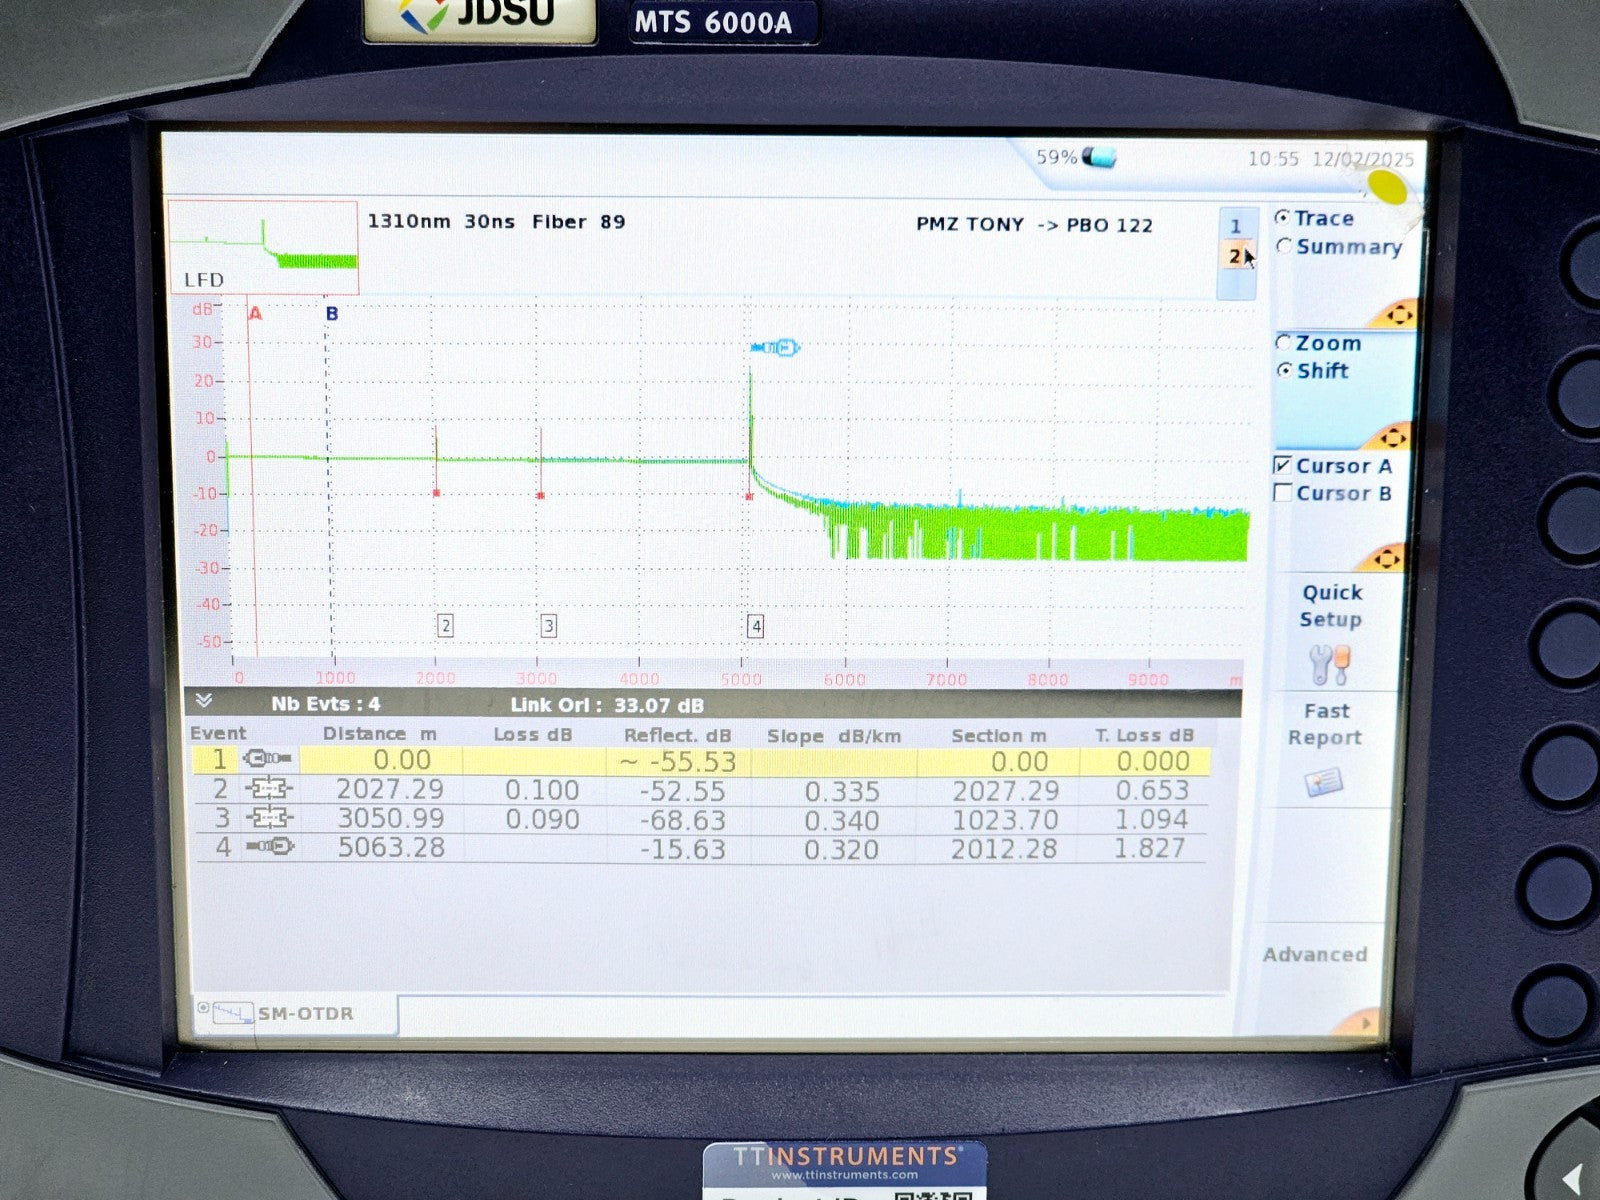The image size is (1600, 1200).
Task: Click the battery level icon
Action: point(1099,157)
